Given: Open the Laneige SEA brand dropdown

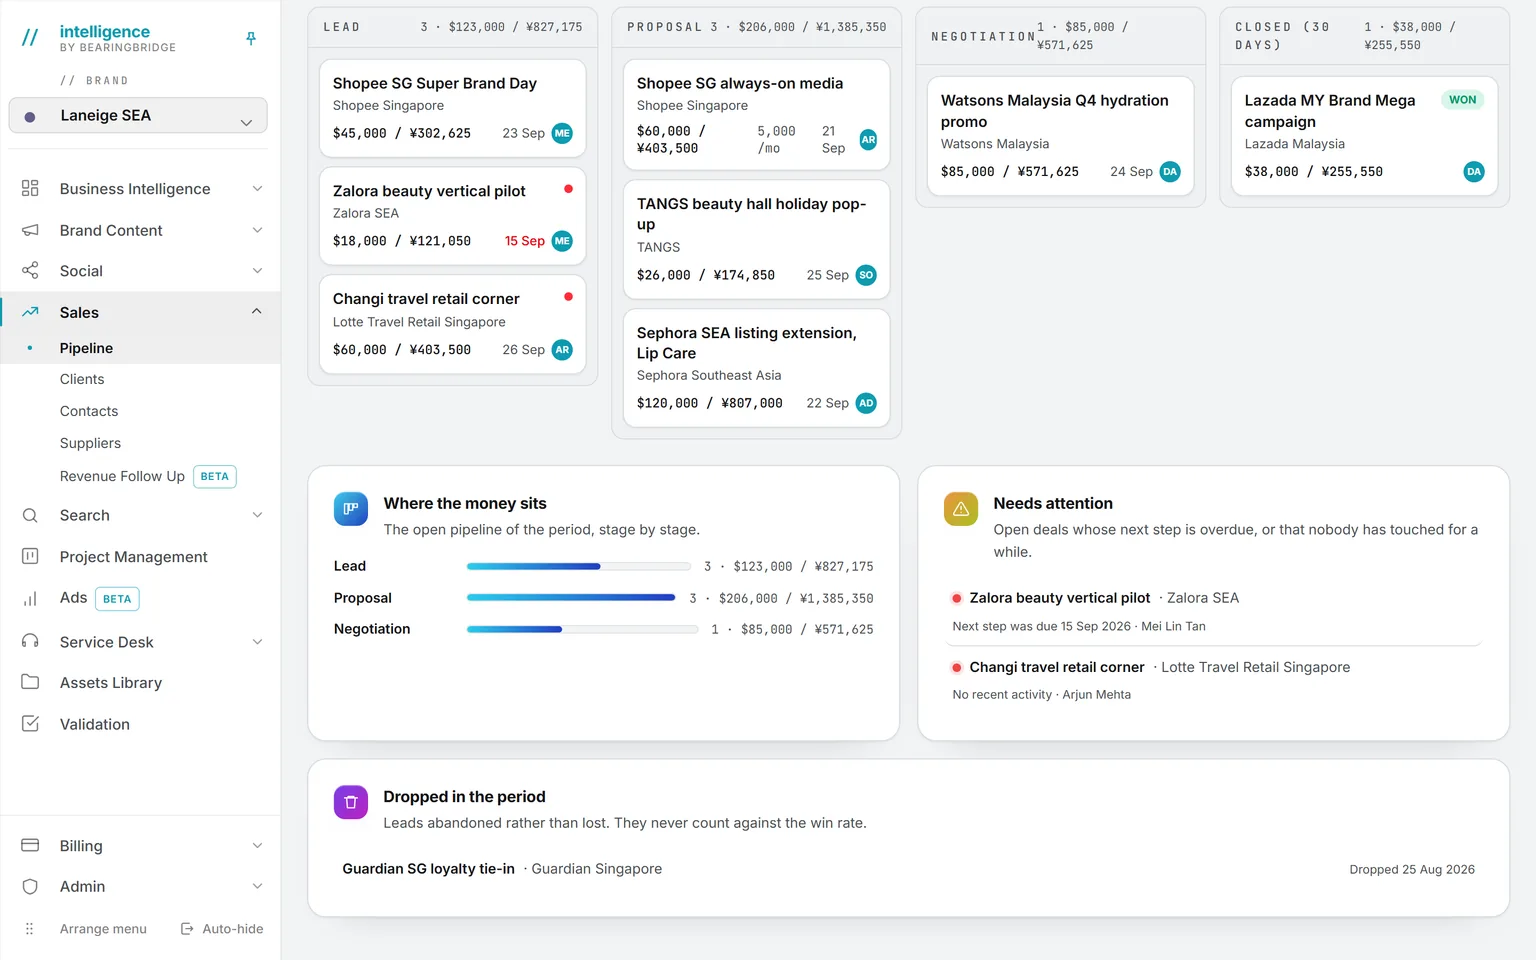Looking at the screenshot, I should pyautogui.click(x=138, y=116).
